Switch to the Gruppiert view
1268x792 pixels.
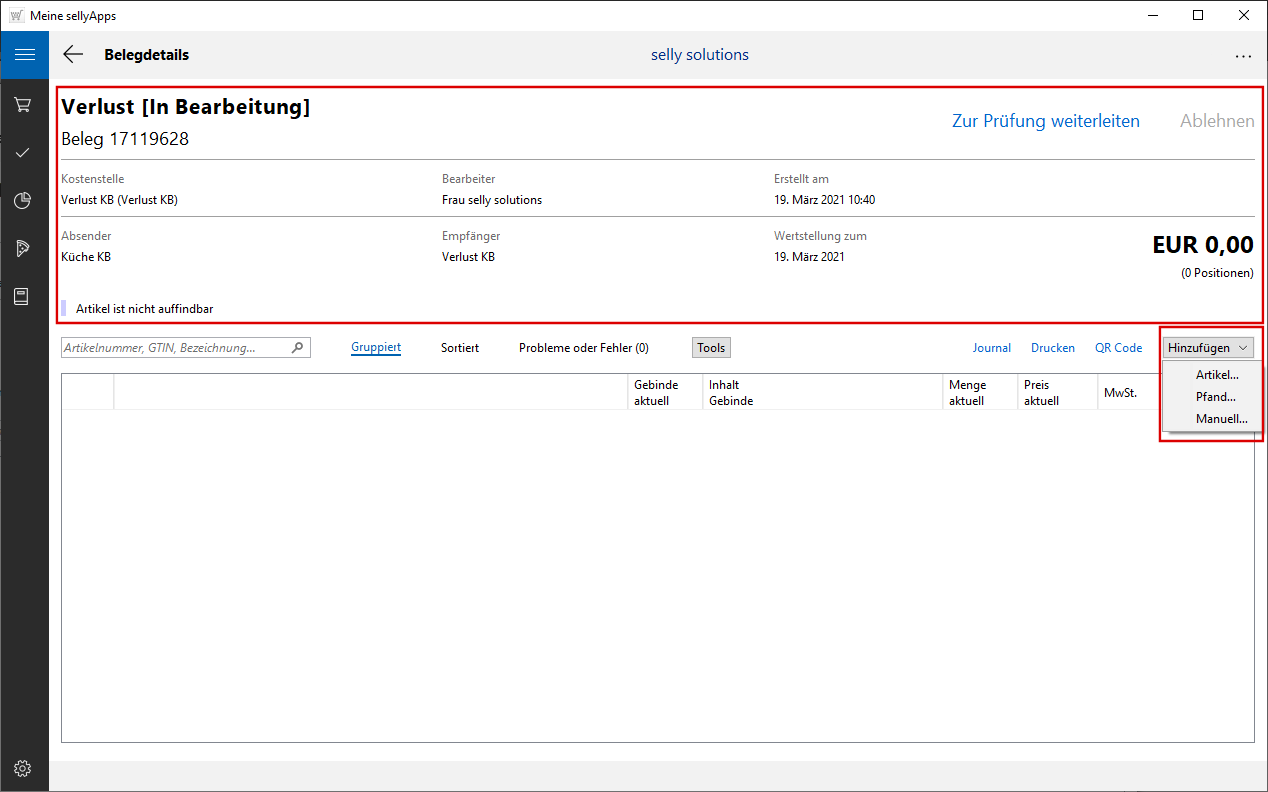click(376, 348)
